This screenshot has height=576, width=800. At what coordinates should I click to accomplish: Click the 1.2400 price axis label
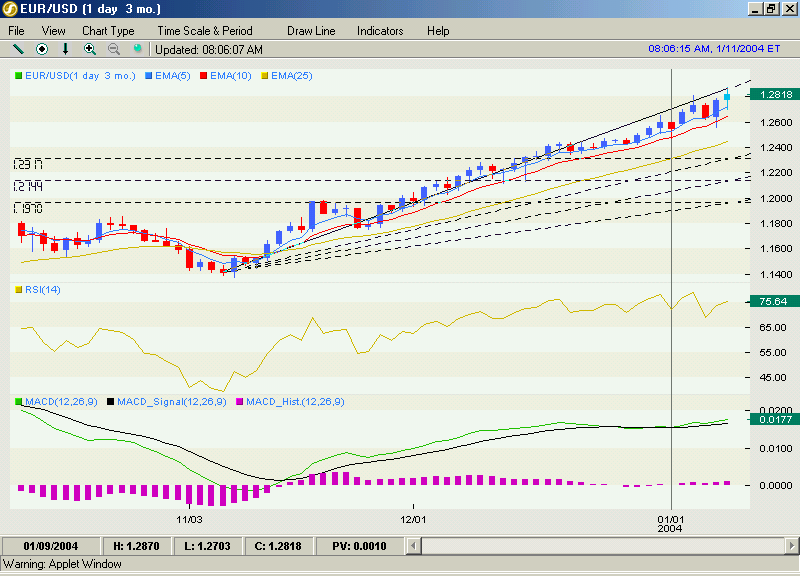pos(776,147)
